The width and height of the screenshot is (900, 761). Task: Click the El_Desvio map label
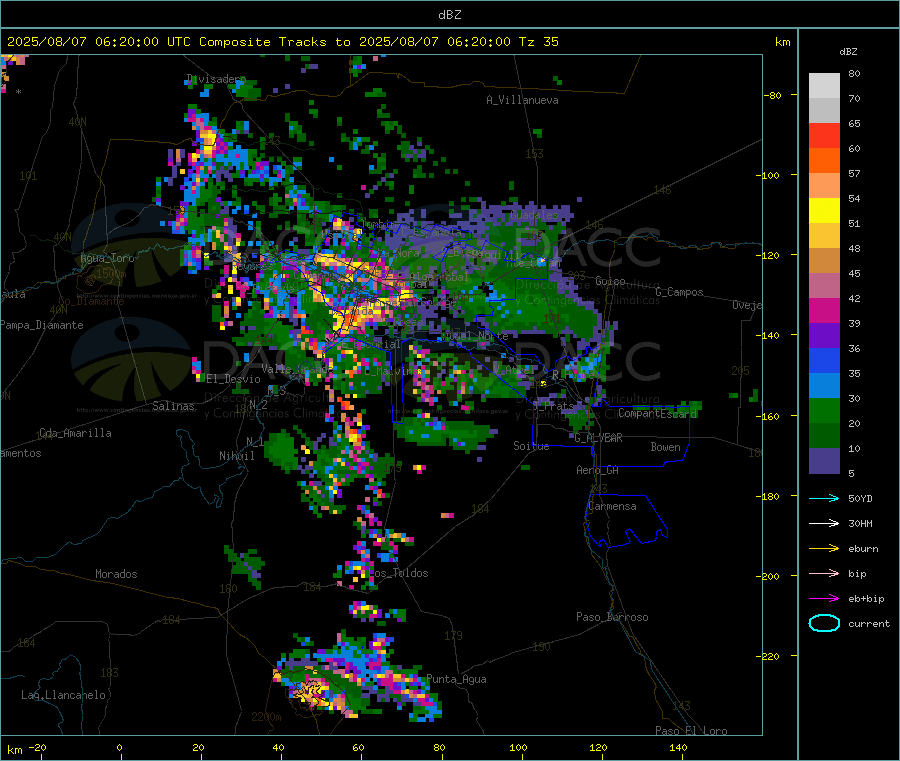(233, 379)
